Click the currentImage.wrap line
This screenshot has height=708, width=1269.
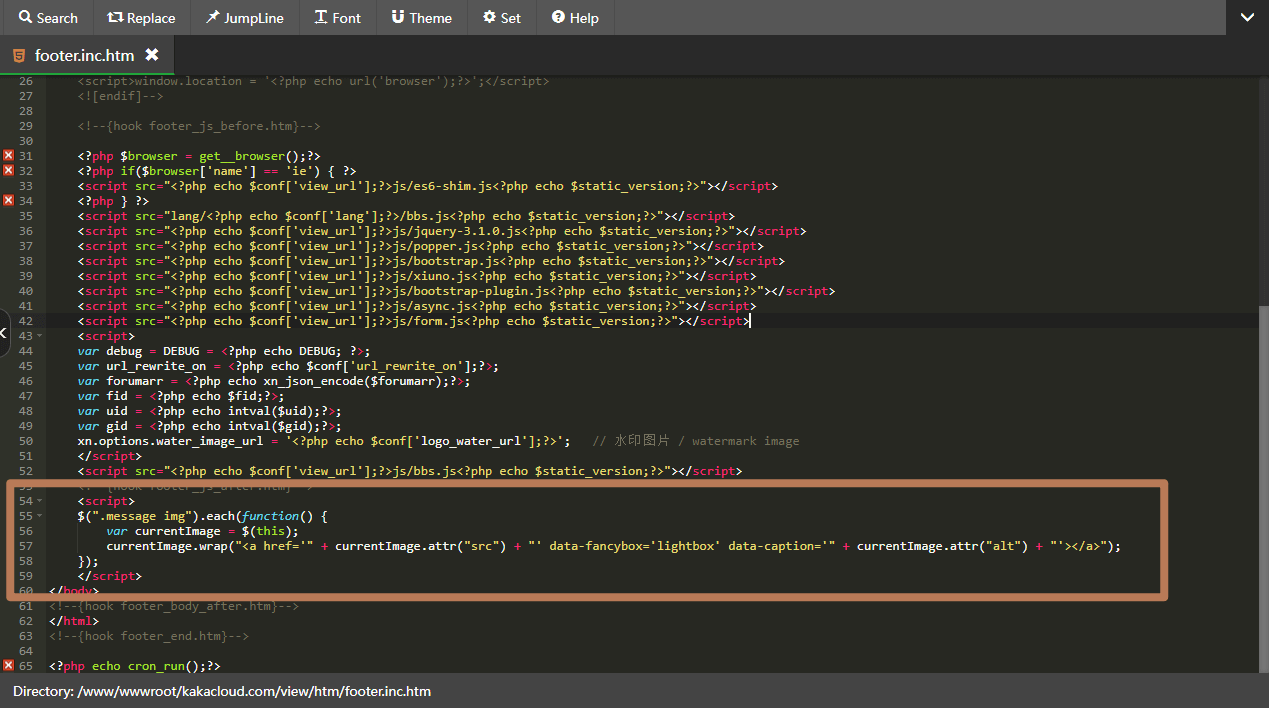pos(613,546)
